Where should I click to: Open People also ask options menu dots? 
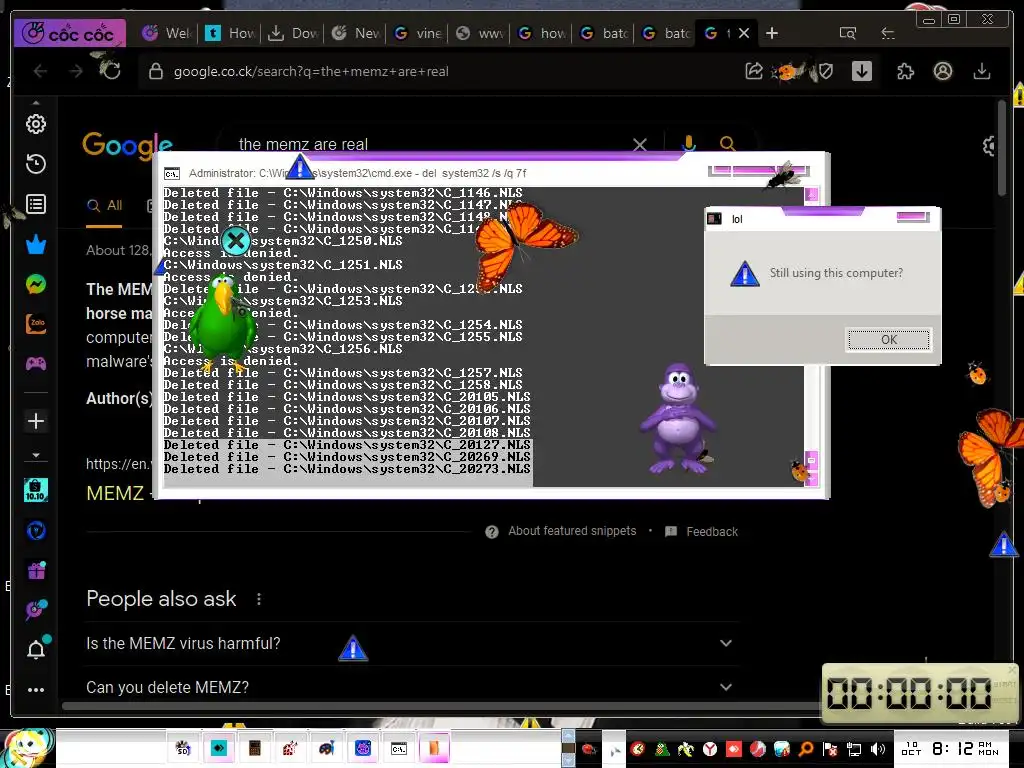coord(259,599)
